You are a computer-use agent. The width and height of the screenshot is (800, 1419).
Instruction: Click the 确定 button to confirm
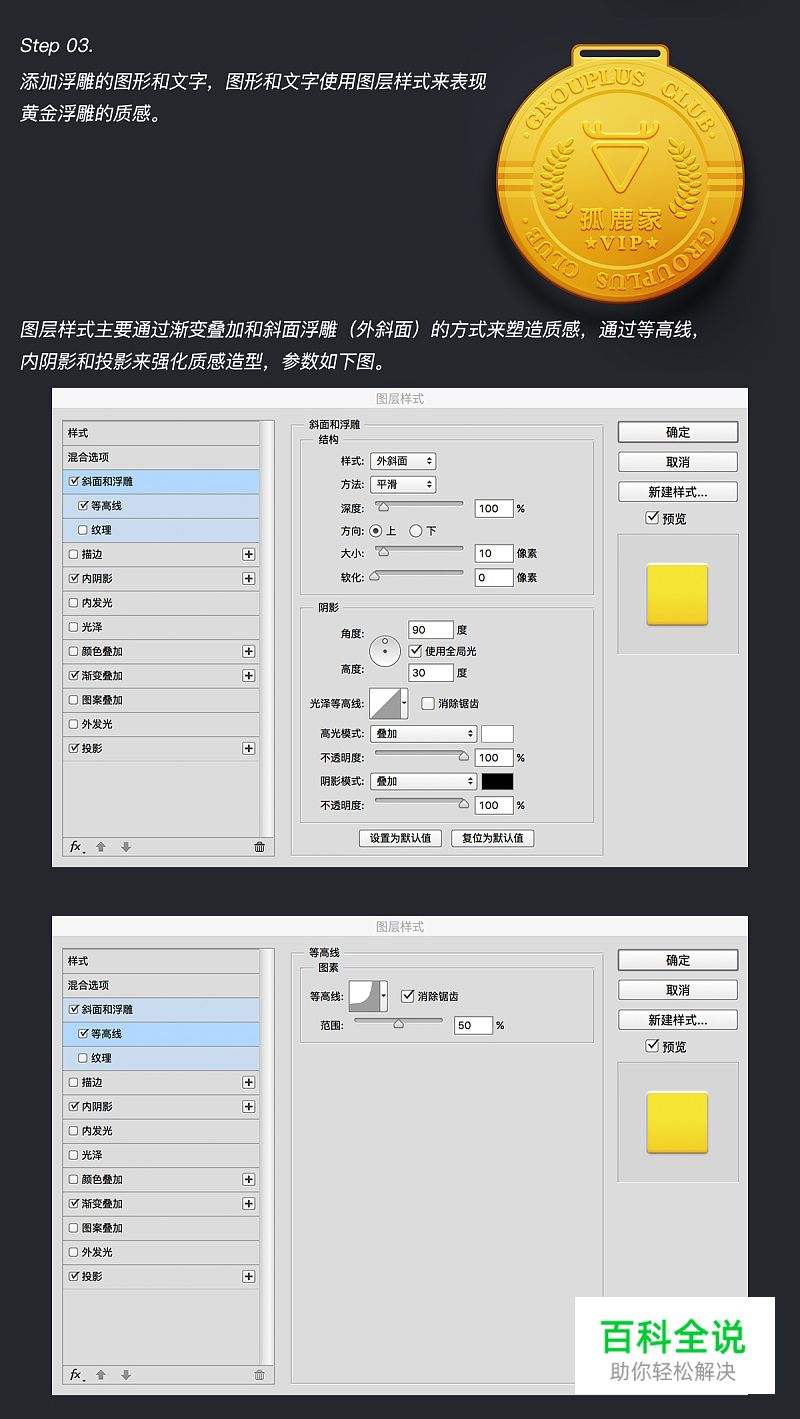click(x=677, y=432)
